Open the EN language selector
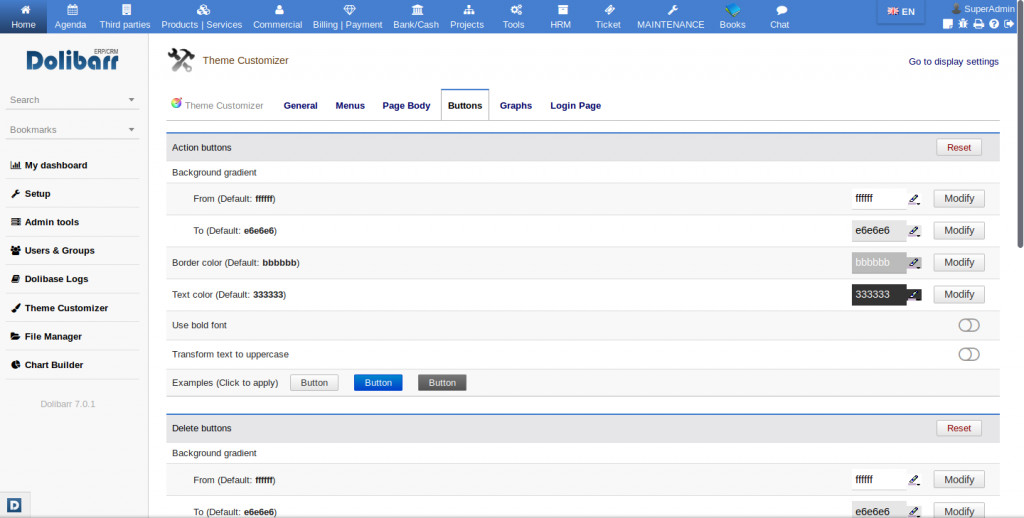Screen dimensions: 1024x518 point(901,12)
